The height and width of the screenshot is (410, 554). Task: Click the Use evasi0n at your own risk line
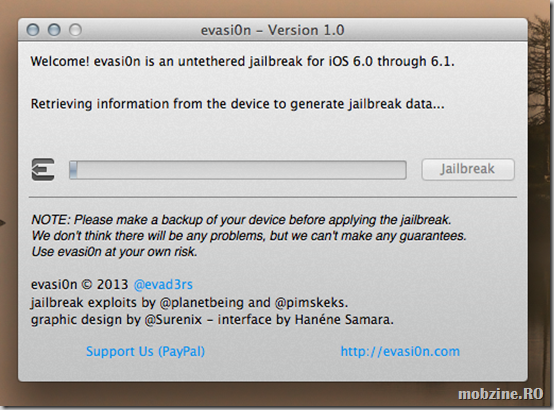(x=114, y=252)
